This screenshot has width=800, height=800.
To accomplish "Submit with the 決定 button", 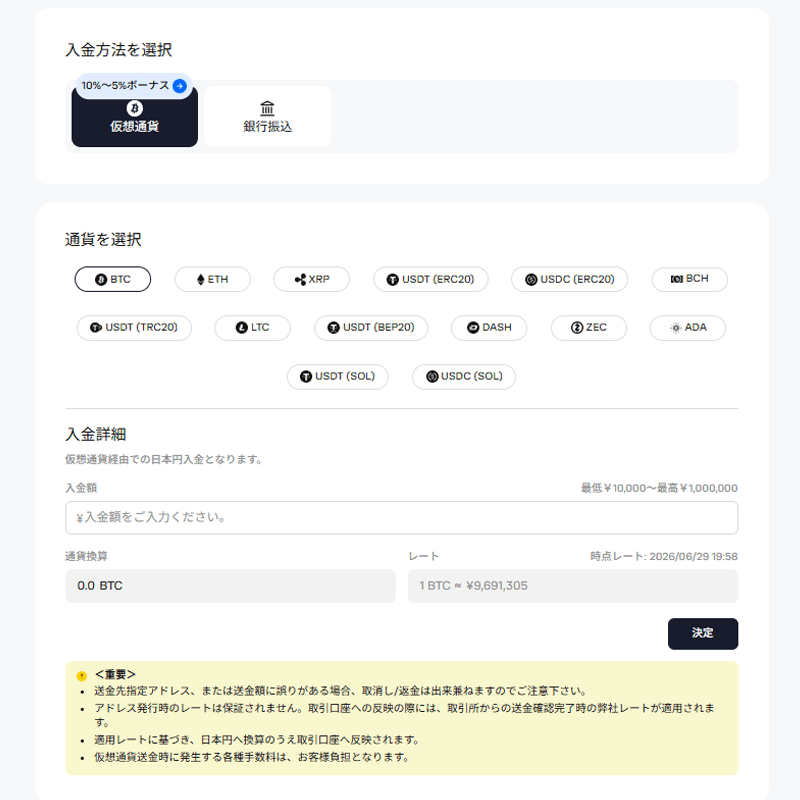I will pos(703,634).
